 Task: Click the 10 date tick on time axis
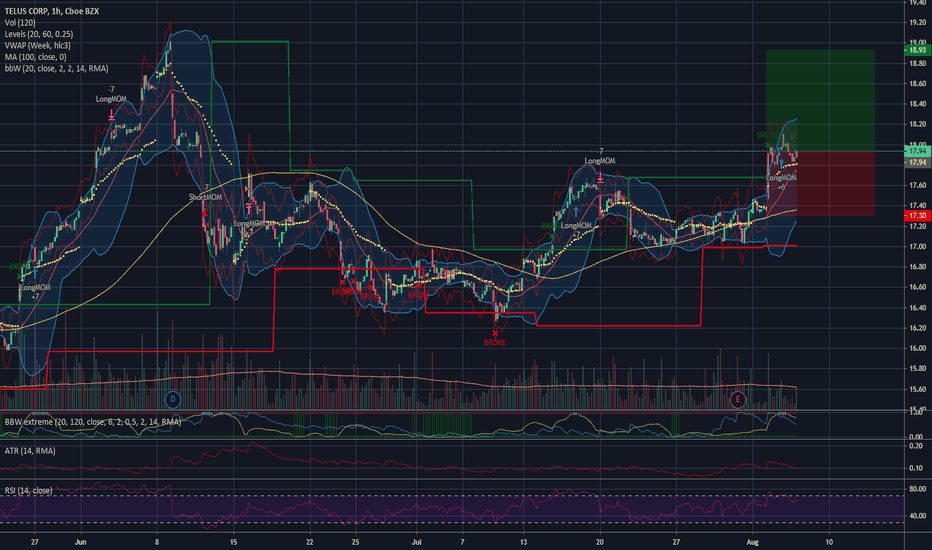point(829,542)
